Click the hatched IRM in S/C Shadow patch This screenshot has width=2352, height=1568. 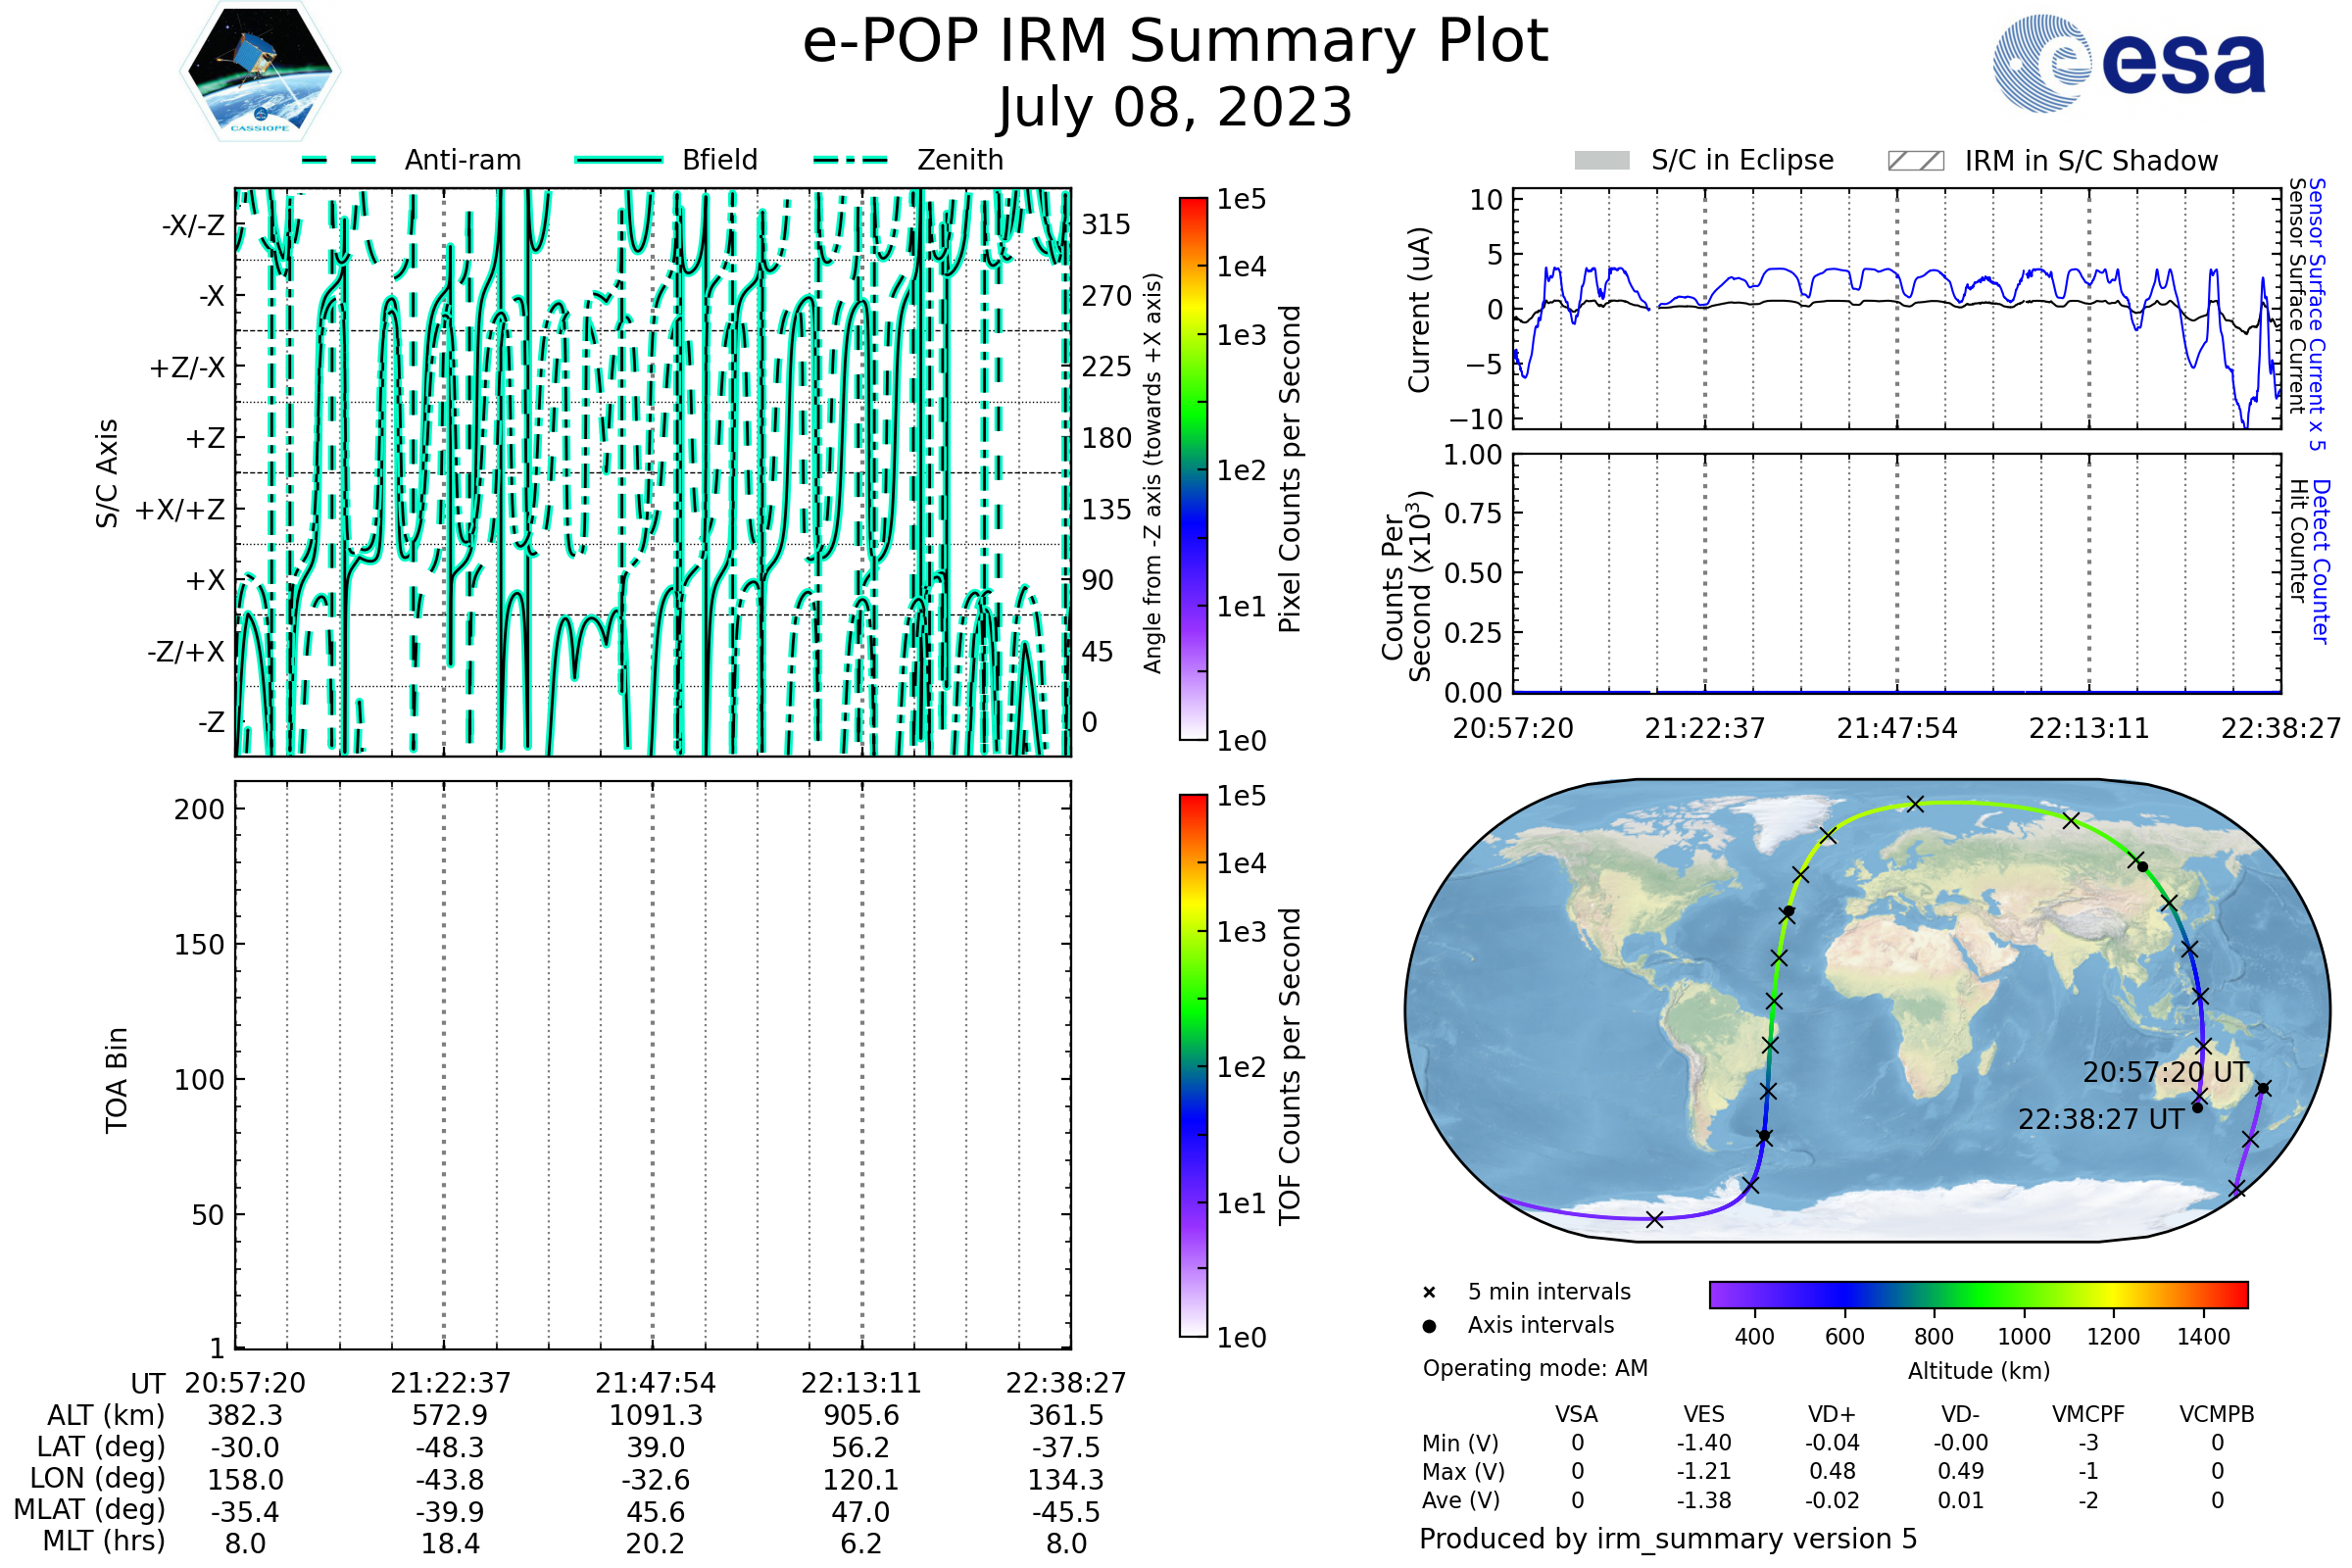pyautogui.click(x=1916, y=161)
